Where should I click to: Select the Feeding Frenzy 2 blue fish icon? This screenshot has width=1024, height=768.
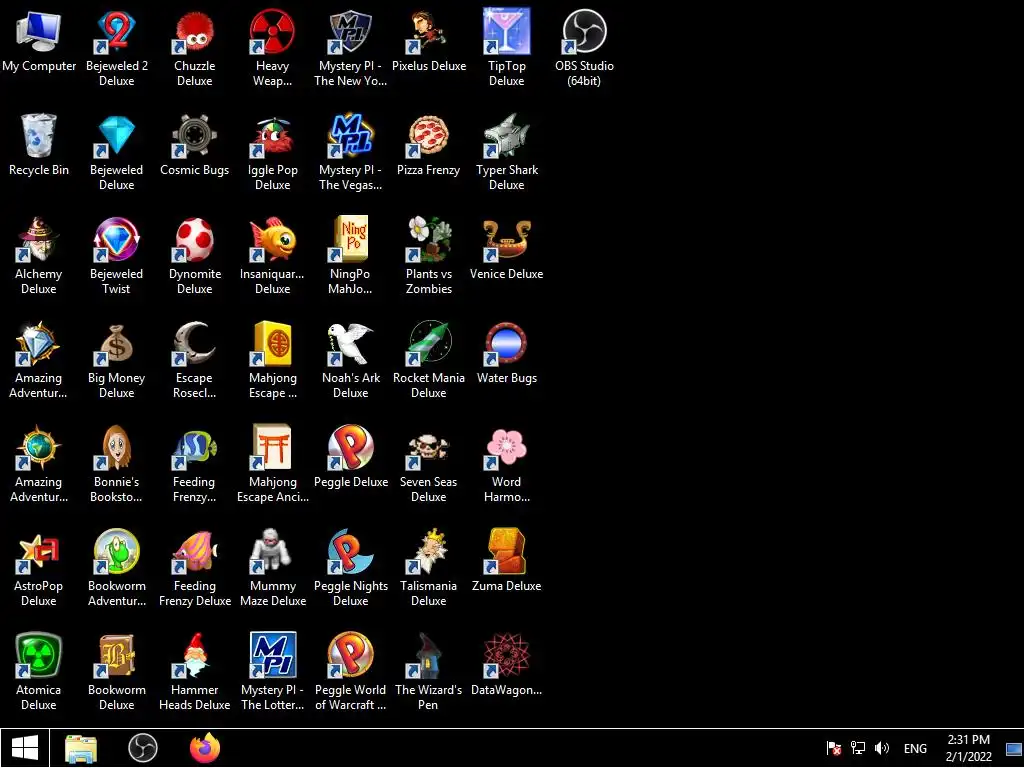pyautogui.click(x=195, y=447)
